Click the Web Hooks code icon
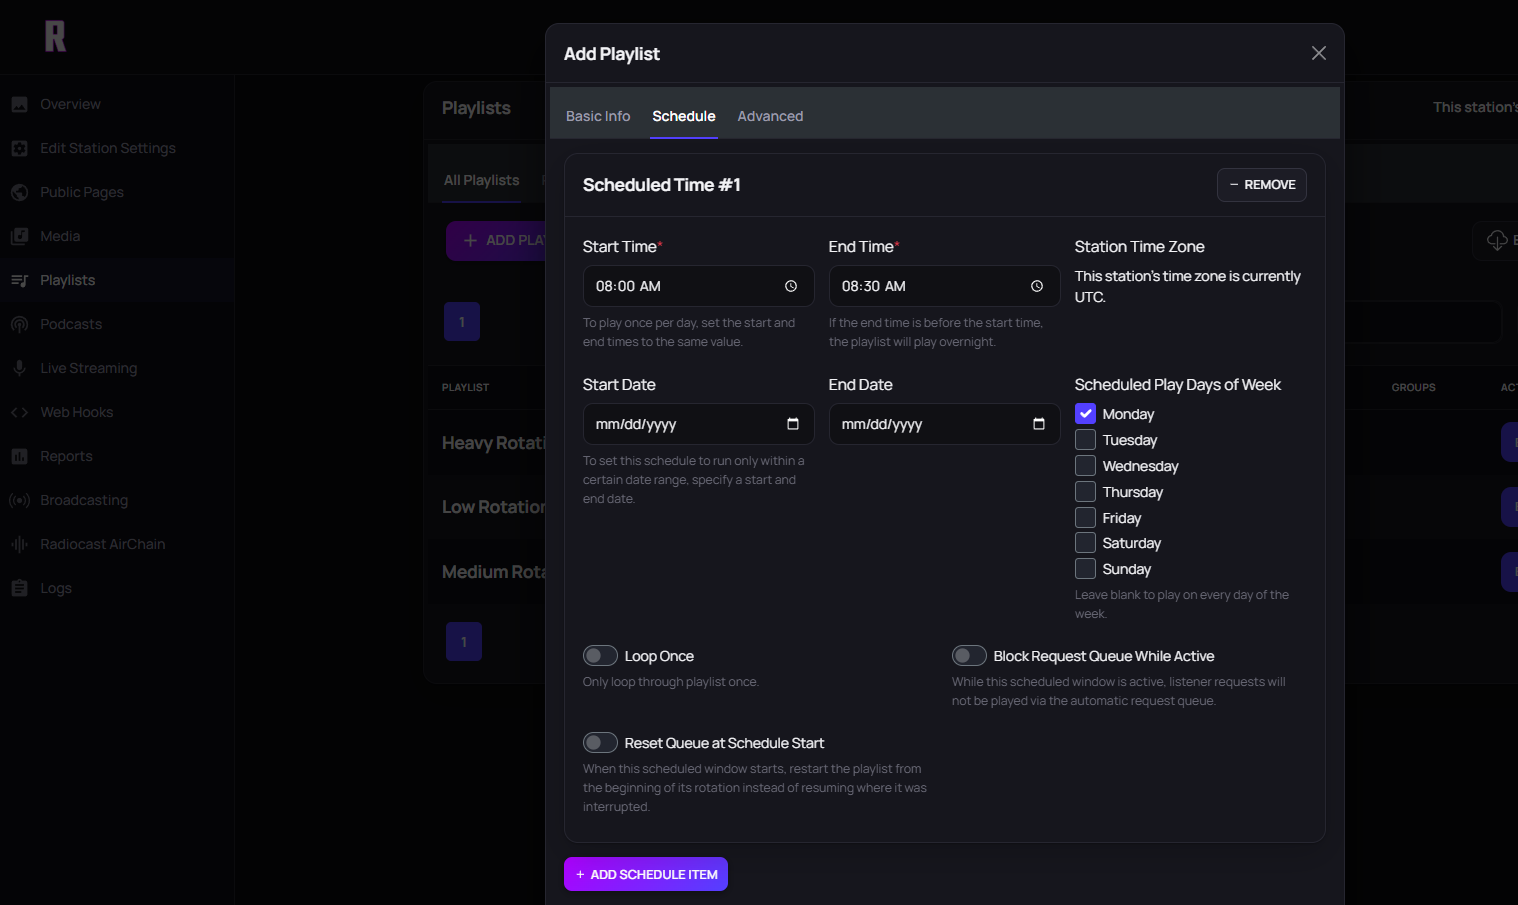 pos(19,412)
